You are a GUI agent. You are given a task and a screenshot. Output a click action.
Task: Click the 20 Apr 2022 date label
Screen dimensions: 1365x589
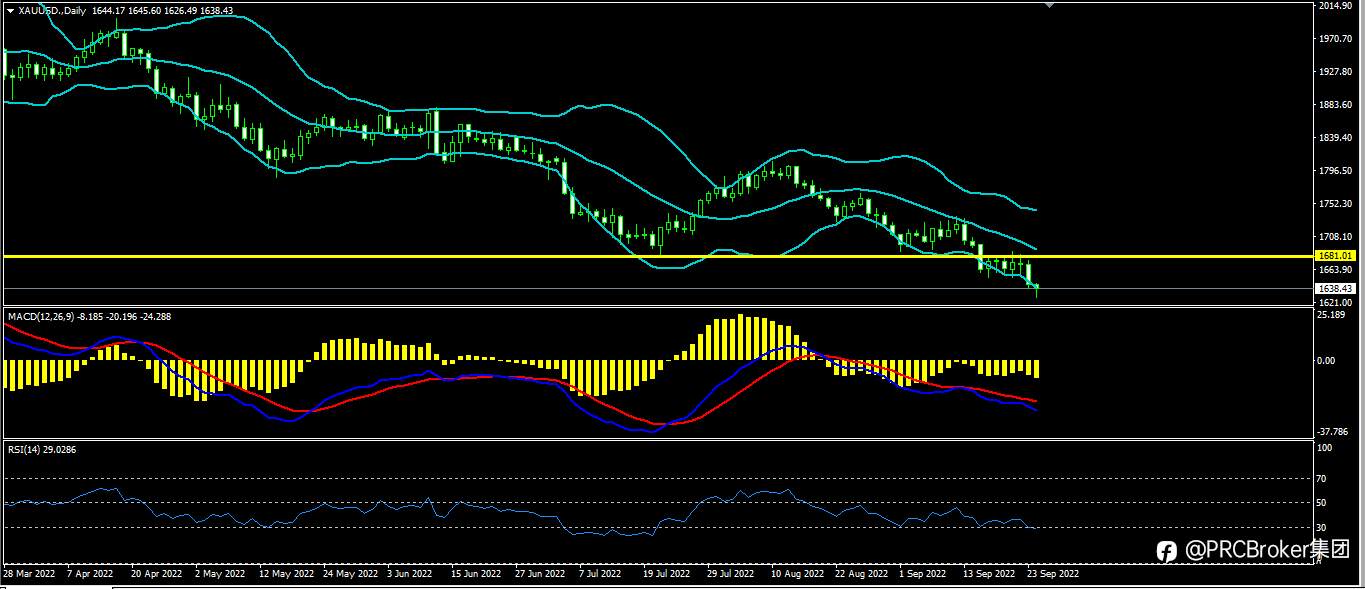tap(156, 575)
